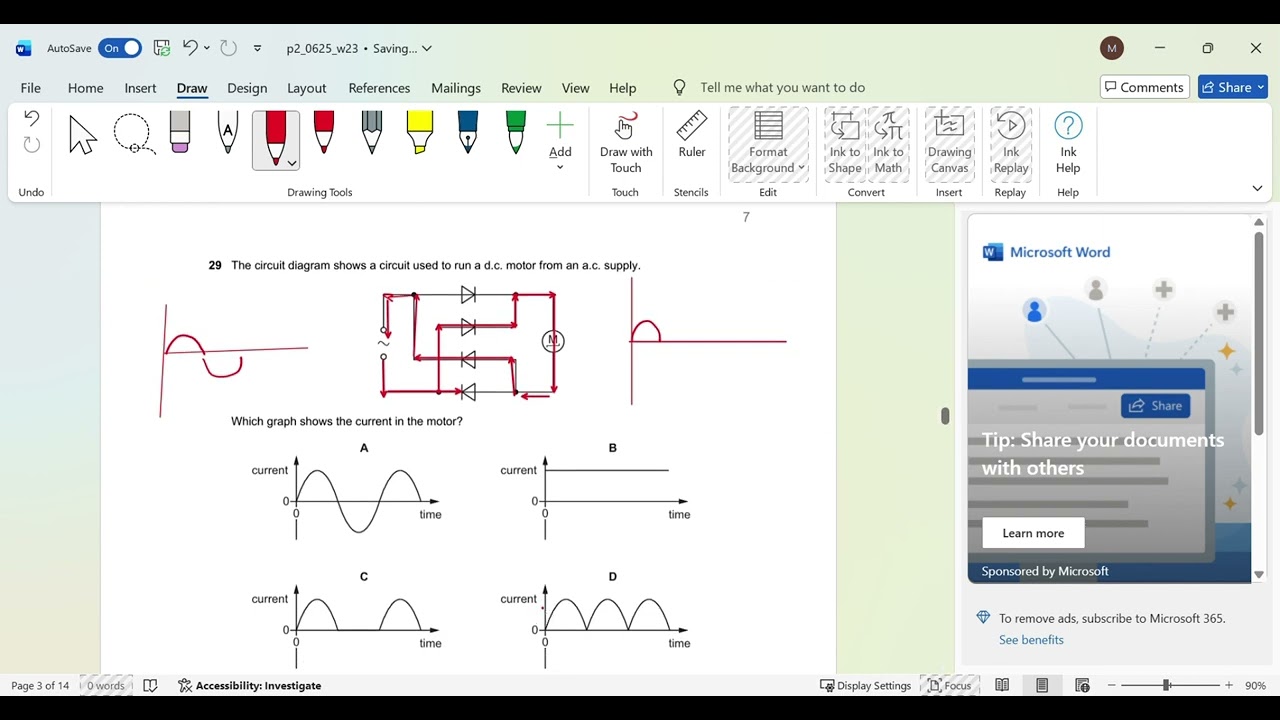1280x720 pixels.
Task: Click Add pen button
Action: coord(560,140)
